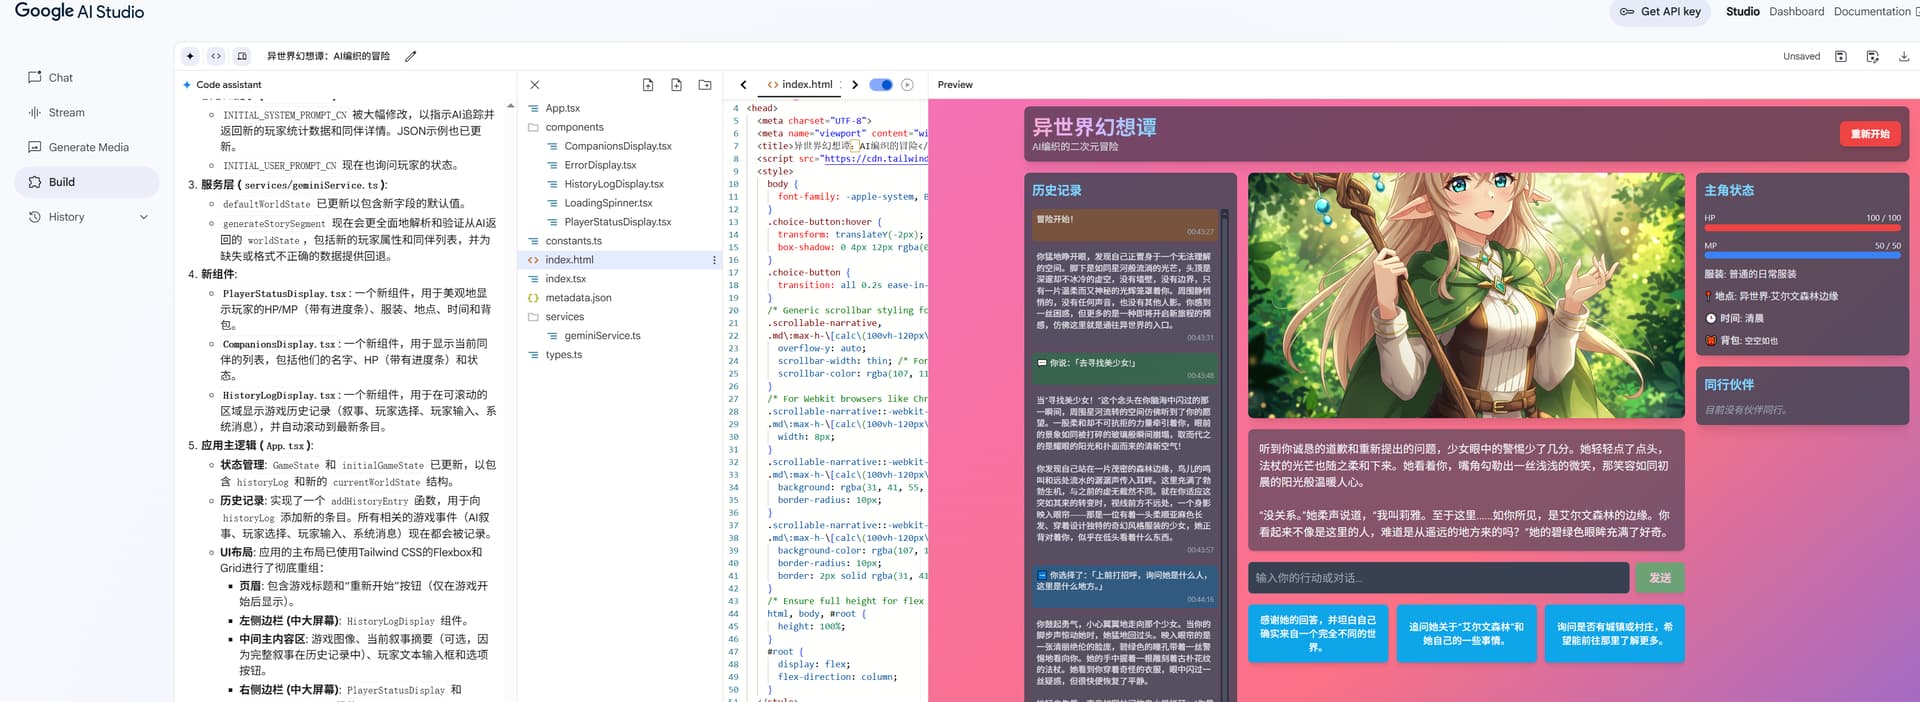The image size is (1920, 702).
Task: Toggle the blue switch beside index.html tab
Action: point(881,85)
